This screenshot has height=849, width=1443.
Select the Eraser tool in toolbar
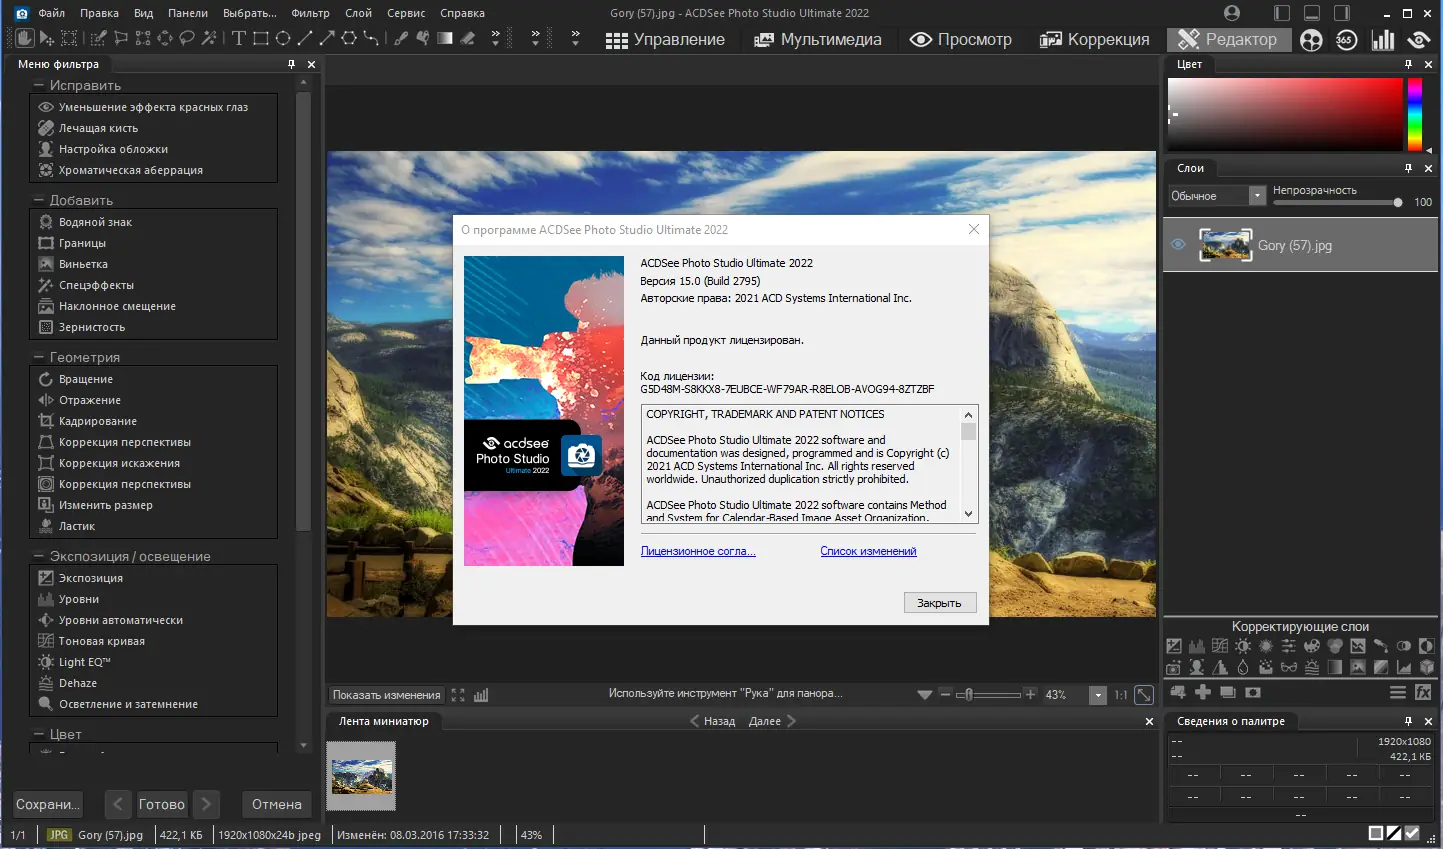468,39
